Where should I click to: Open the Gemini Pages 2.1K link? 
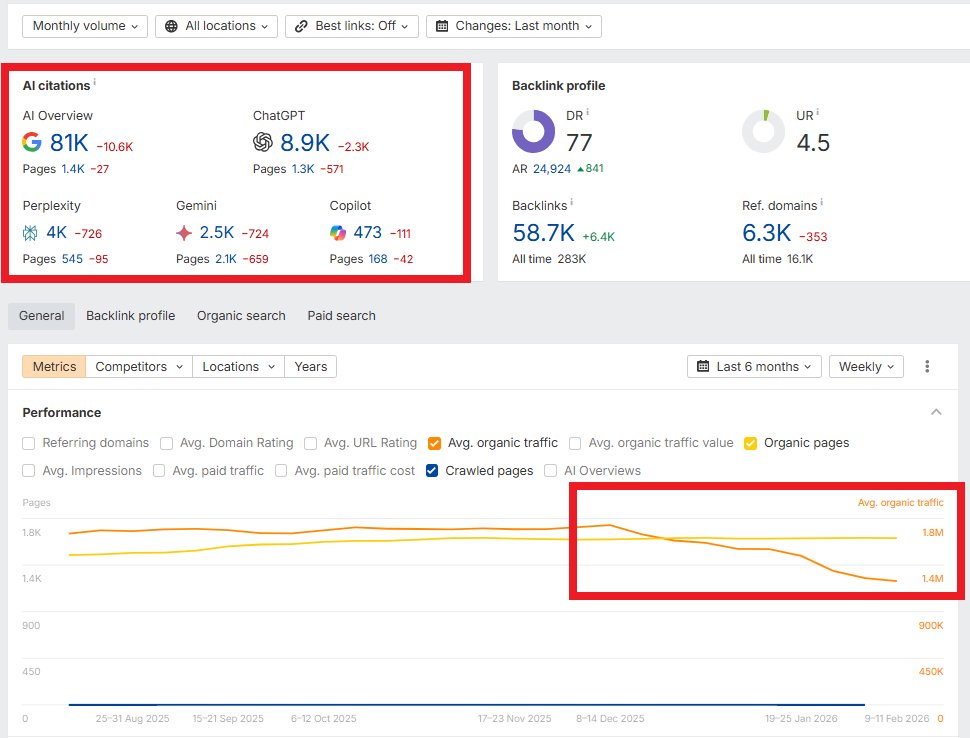click(x=226, y=259)
